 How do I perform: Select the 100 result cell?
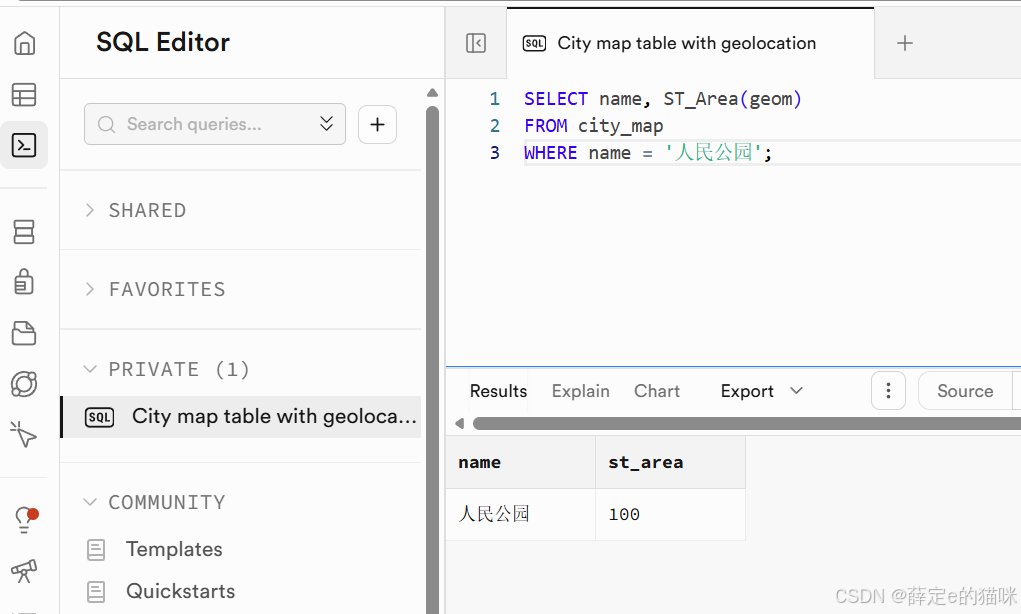coord(670,514)
